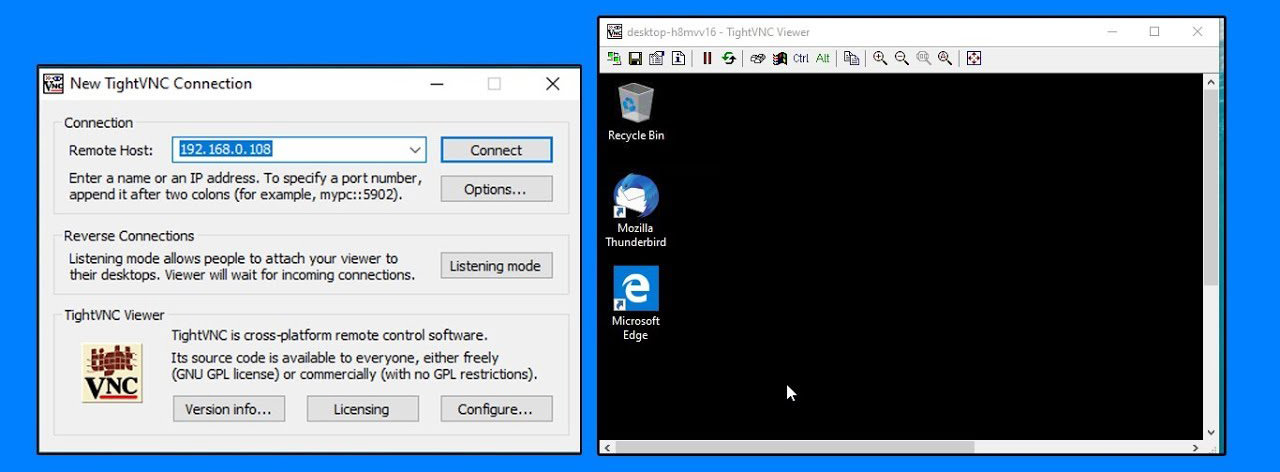The height and width of the screenshot is (472, 1280).
Task: Toggle the Ctrl key toolbar button
Action: (801, 59)
